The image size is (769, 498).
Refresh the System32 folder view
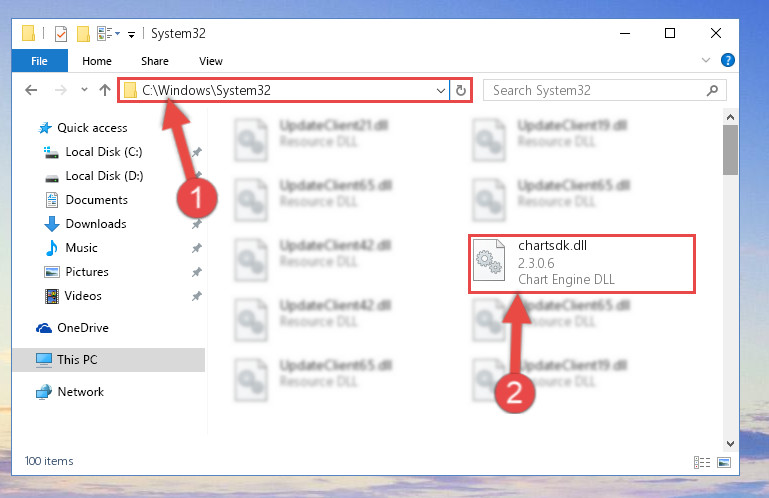461,90
